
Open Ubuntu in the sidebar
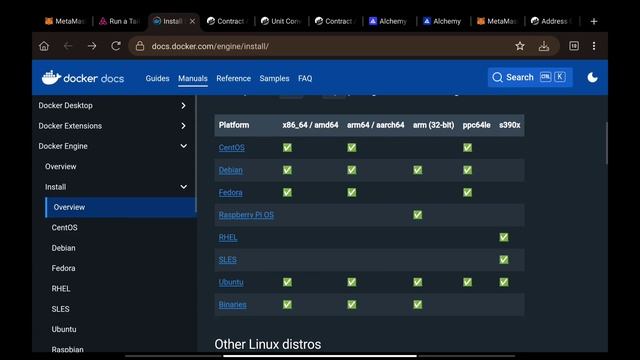click(64, 329)
